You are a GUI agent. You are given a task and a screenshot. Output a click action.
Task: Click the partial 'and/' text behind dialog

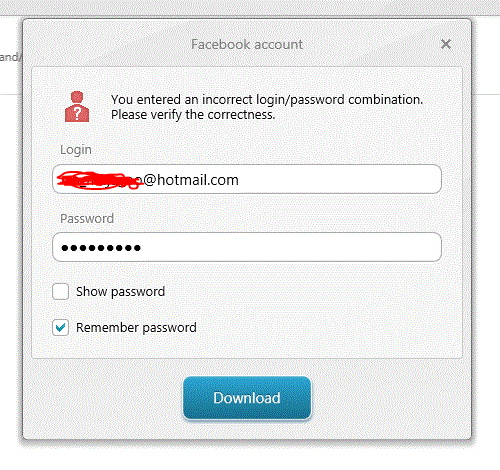click(x=10, y=57)
